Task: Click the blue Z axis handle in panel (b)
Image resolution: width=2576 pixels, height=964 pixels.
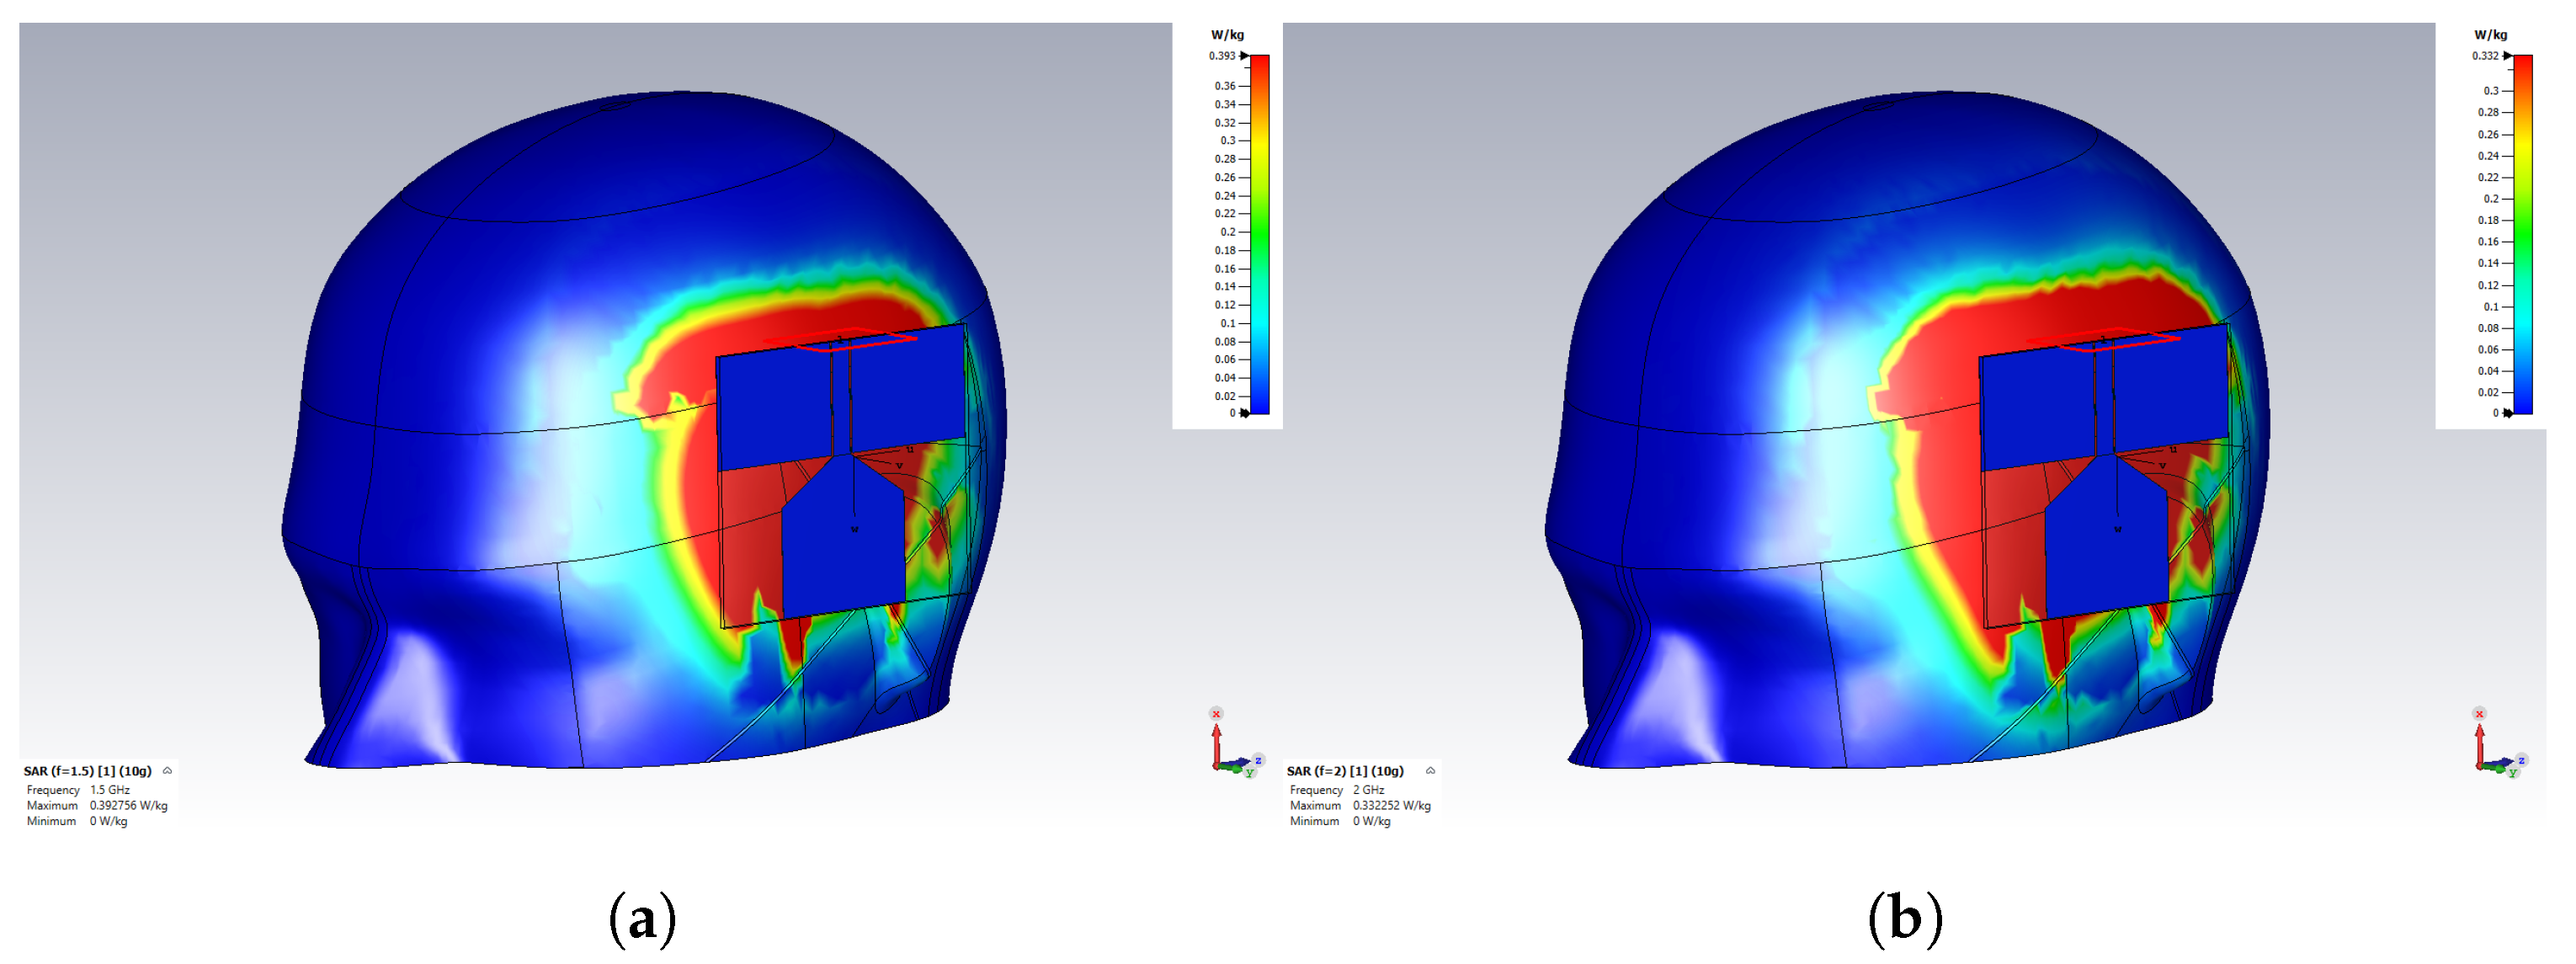Action: coord(2521,760)
